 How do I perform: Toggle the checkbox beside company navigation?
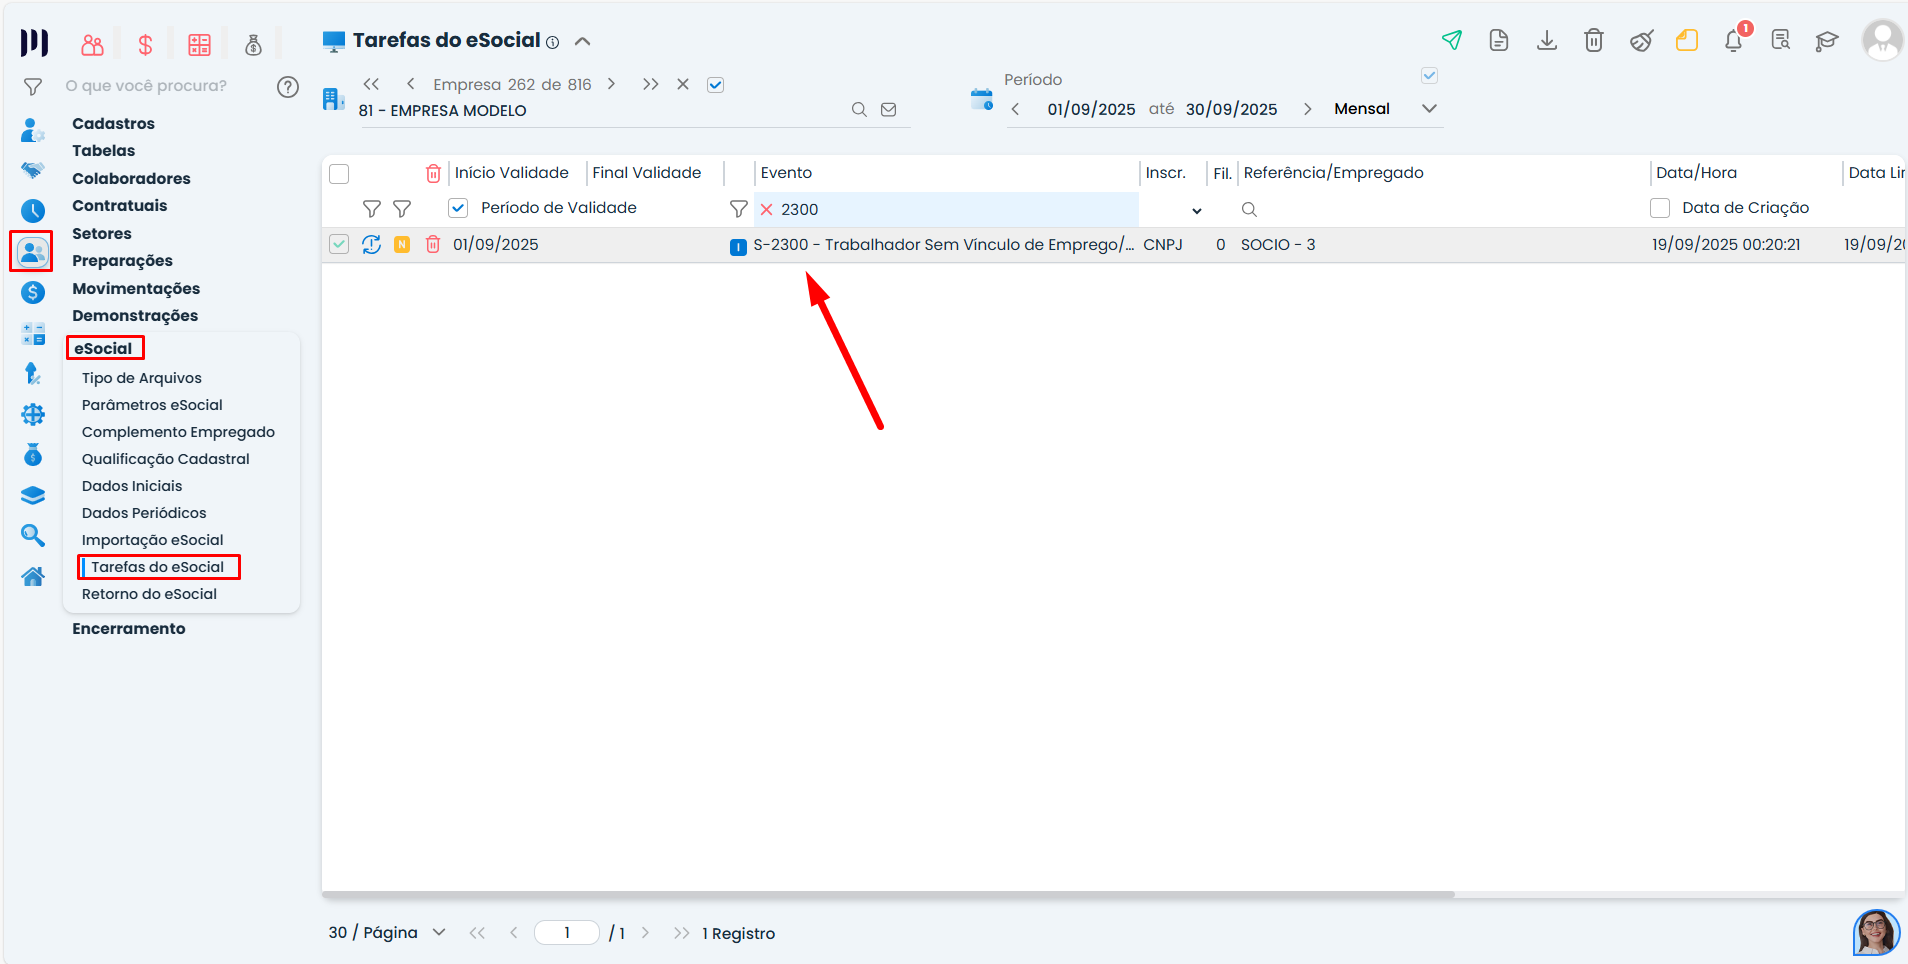point(715,85)
